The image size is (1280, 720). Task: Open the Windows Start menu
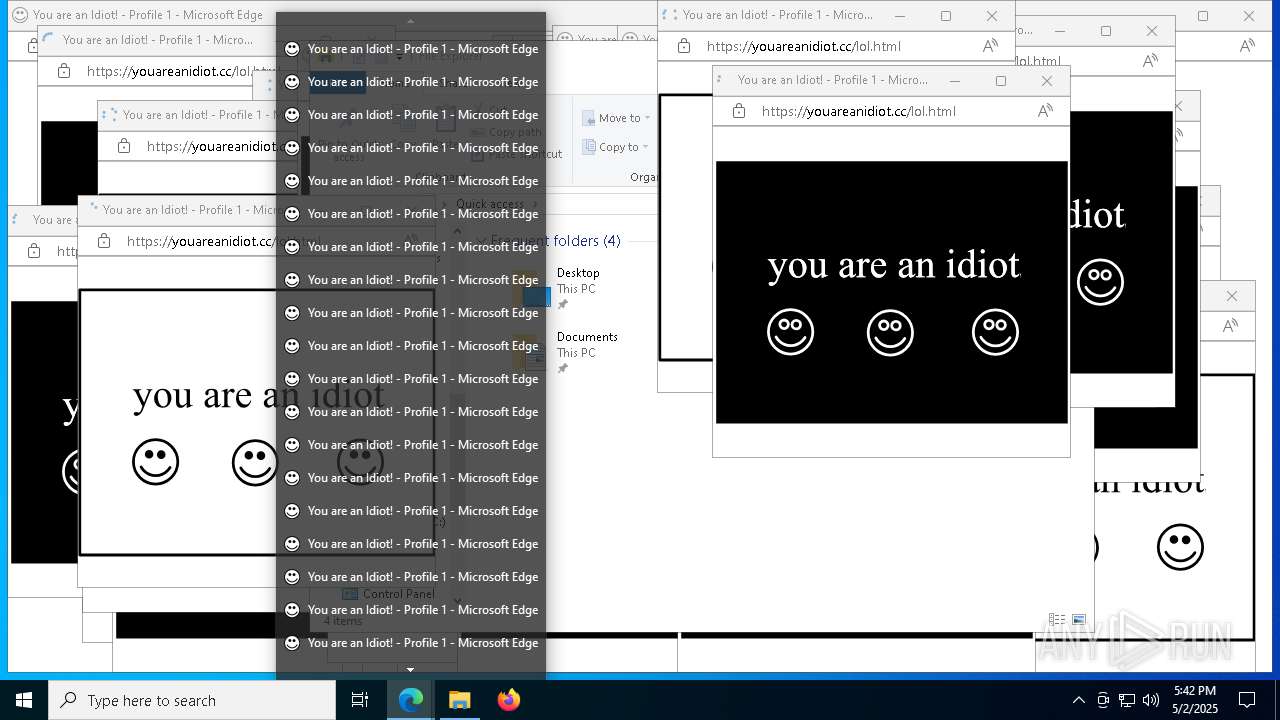[24, 700]
